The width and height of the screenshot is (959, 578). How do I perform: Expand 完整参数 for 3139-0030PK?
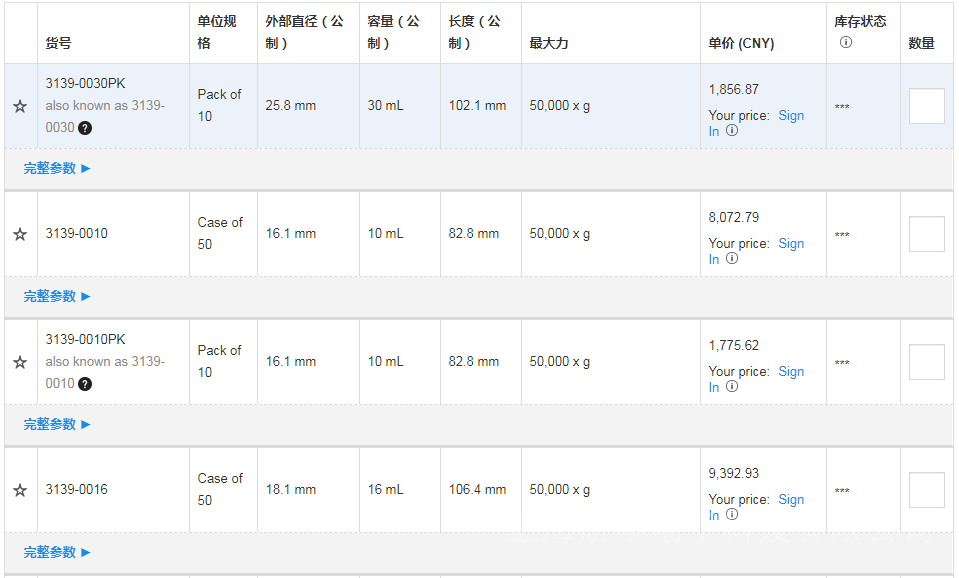click(57, 168)
